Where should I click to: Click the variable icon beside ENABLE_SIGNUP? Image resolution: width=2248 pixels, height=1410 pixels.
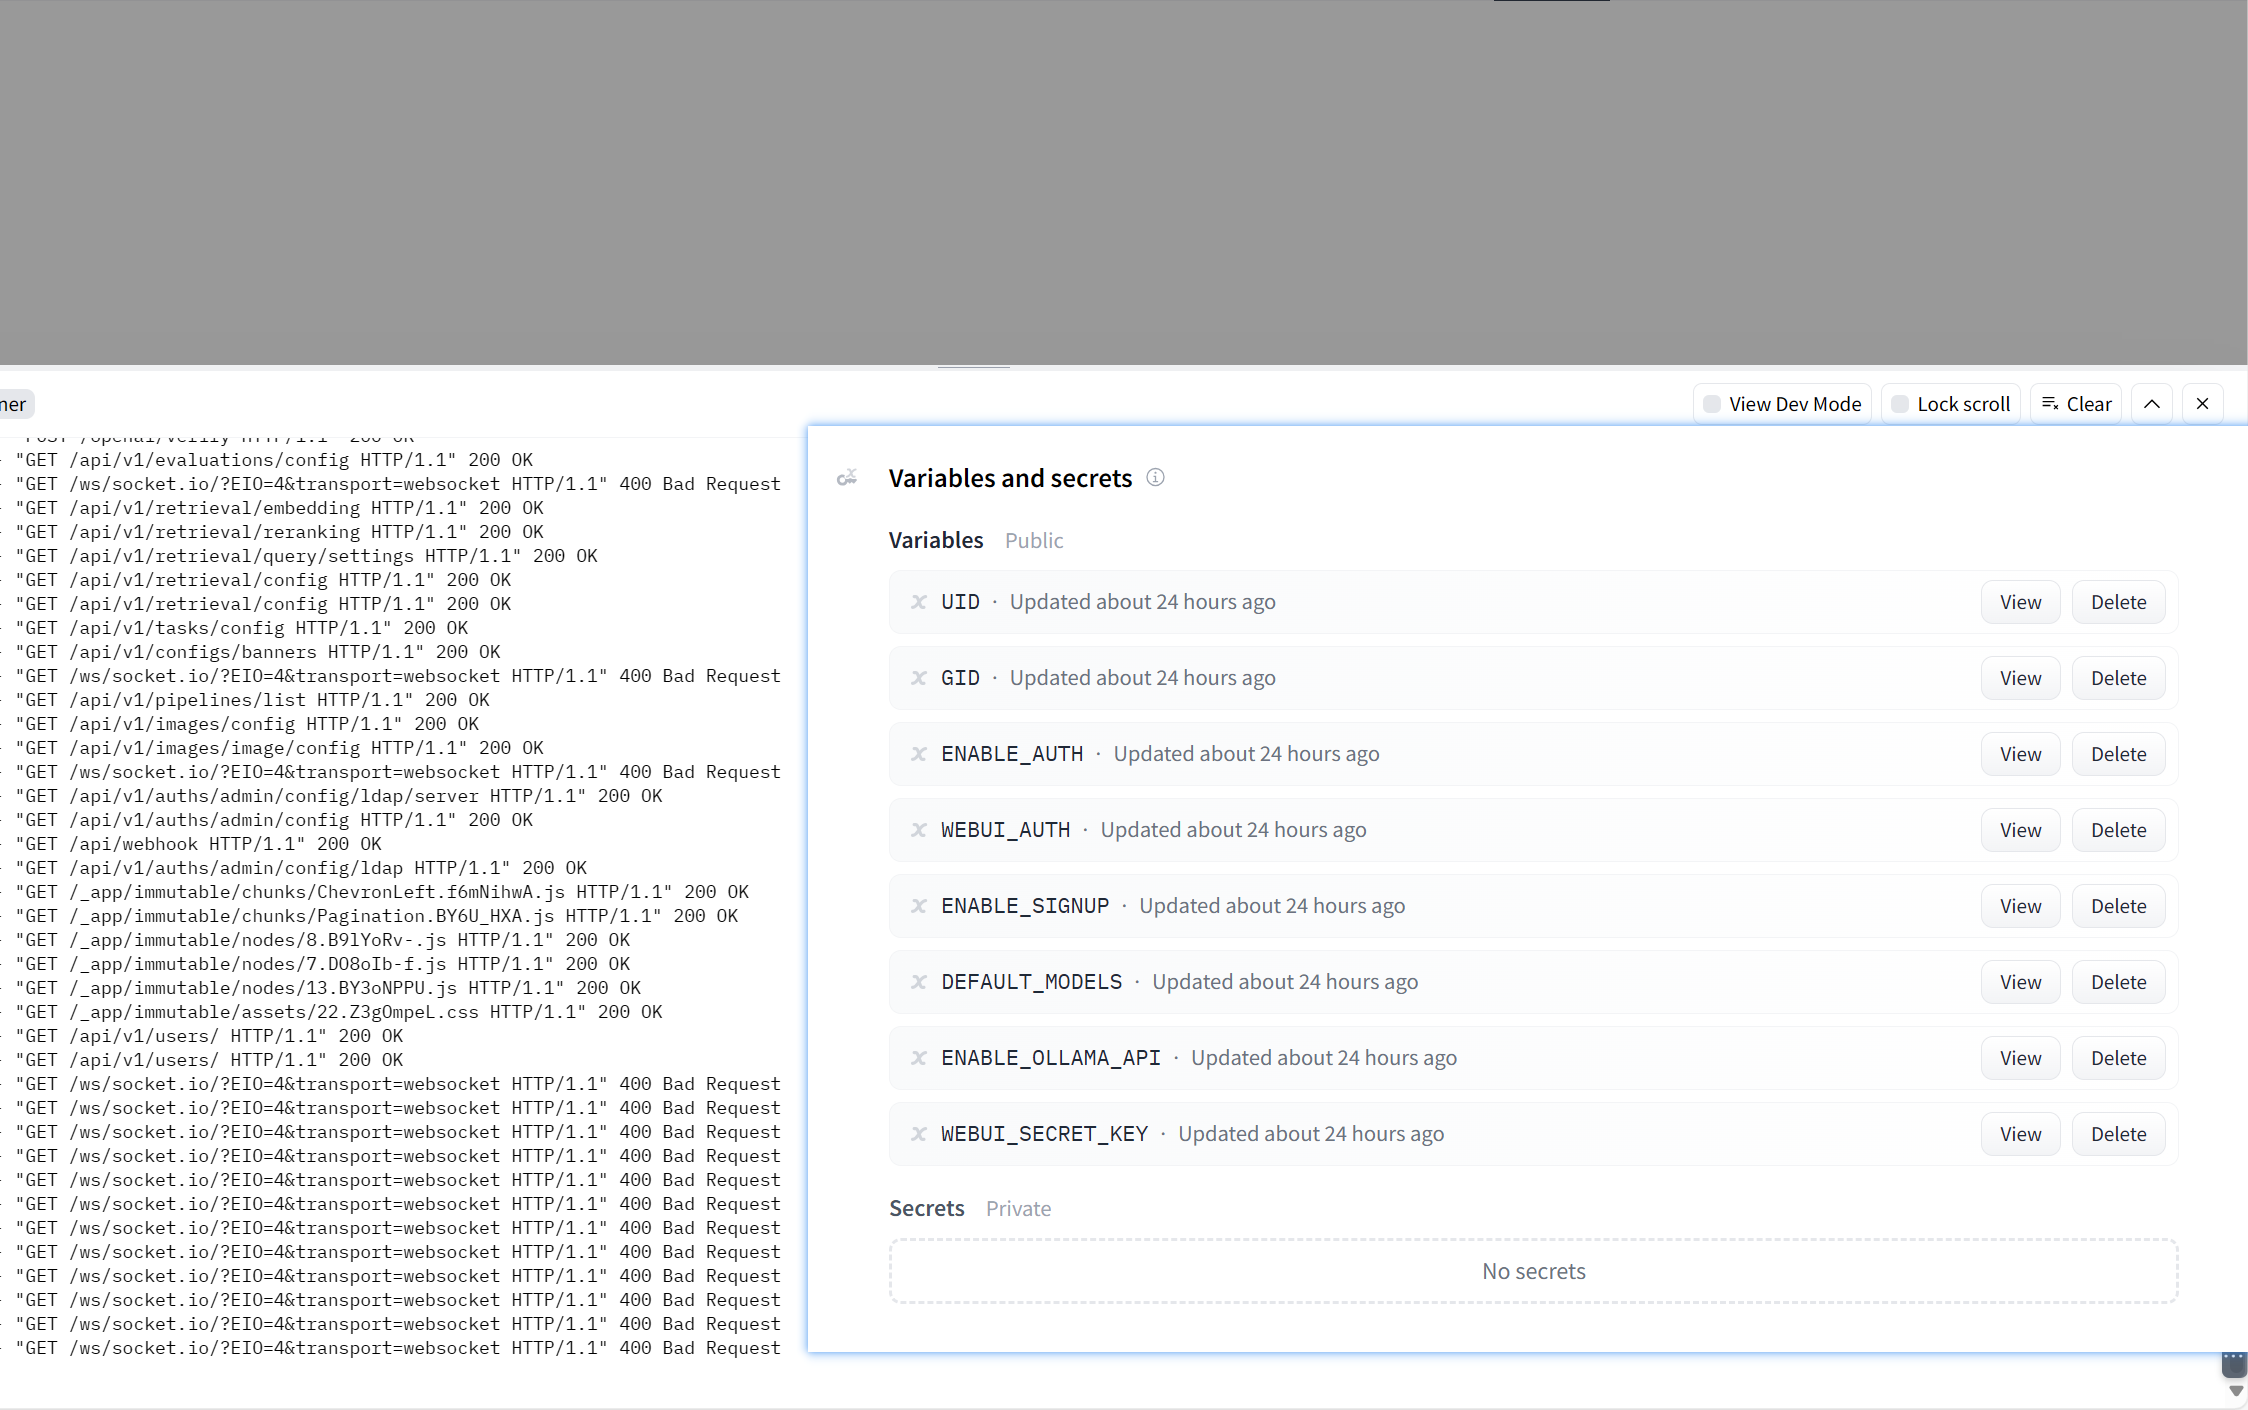(919, 906)
